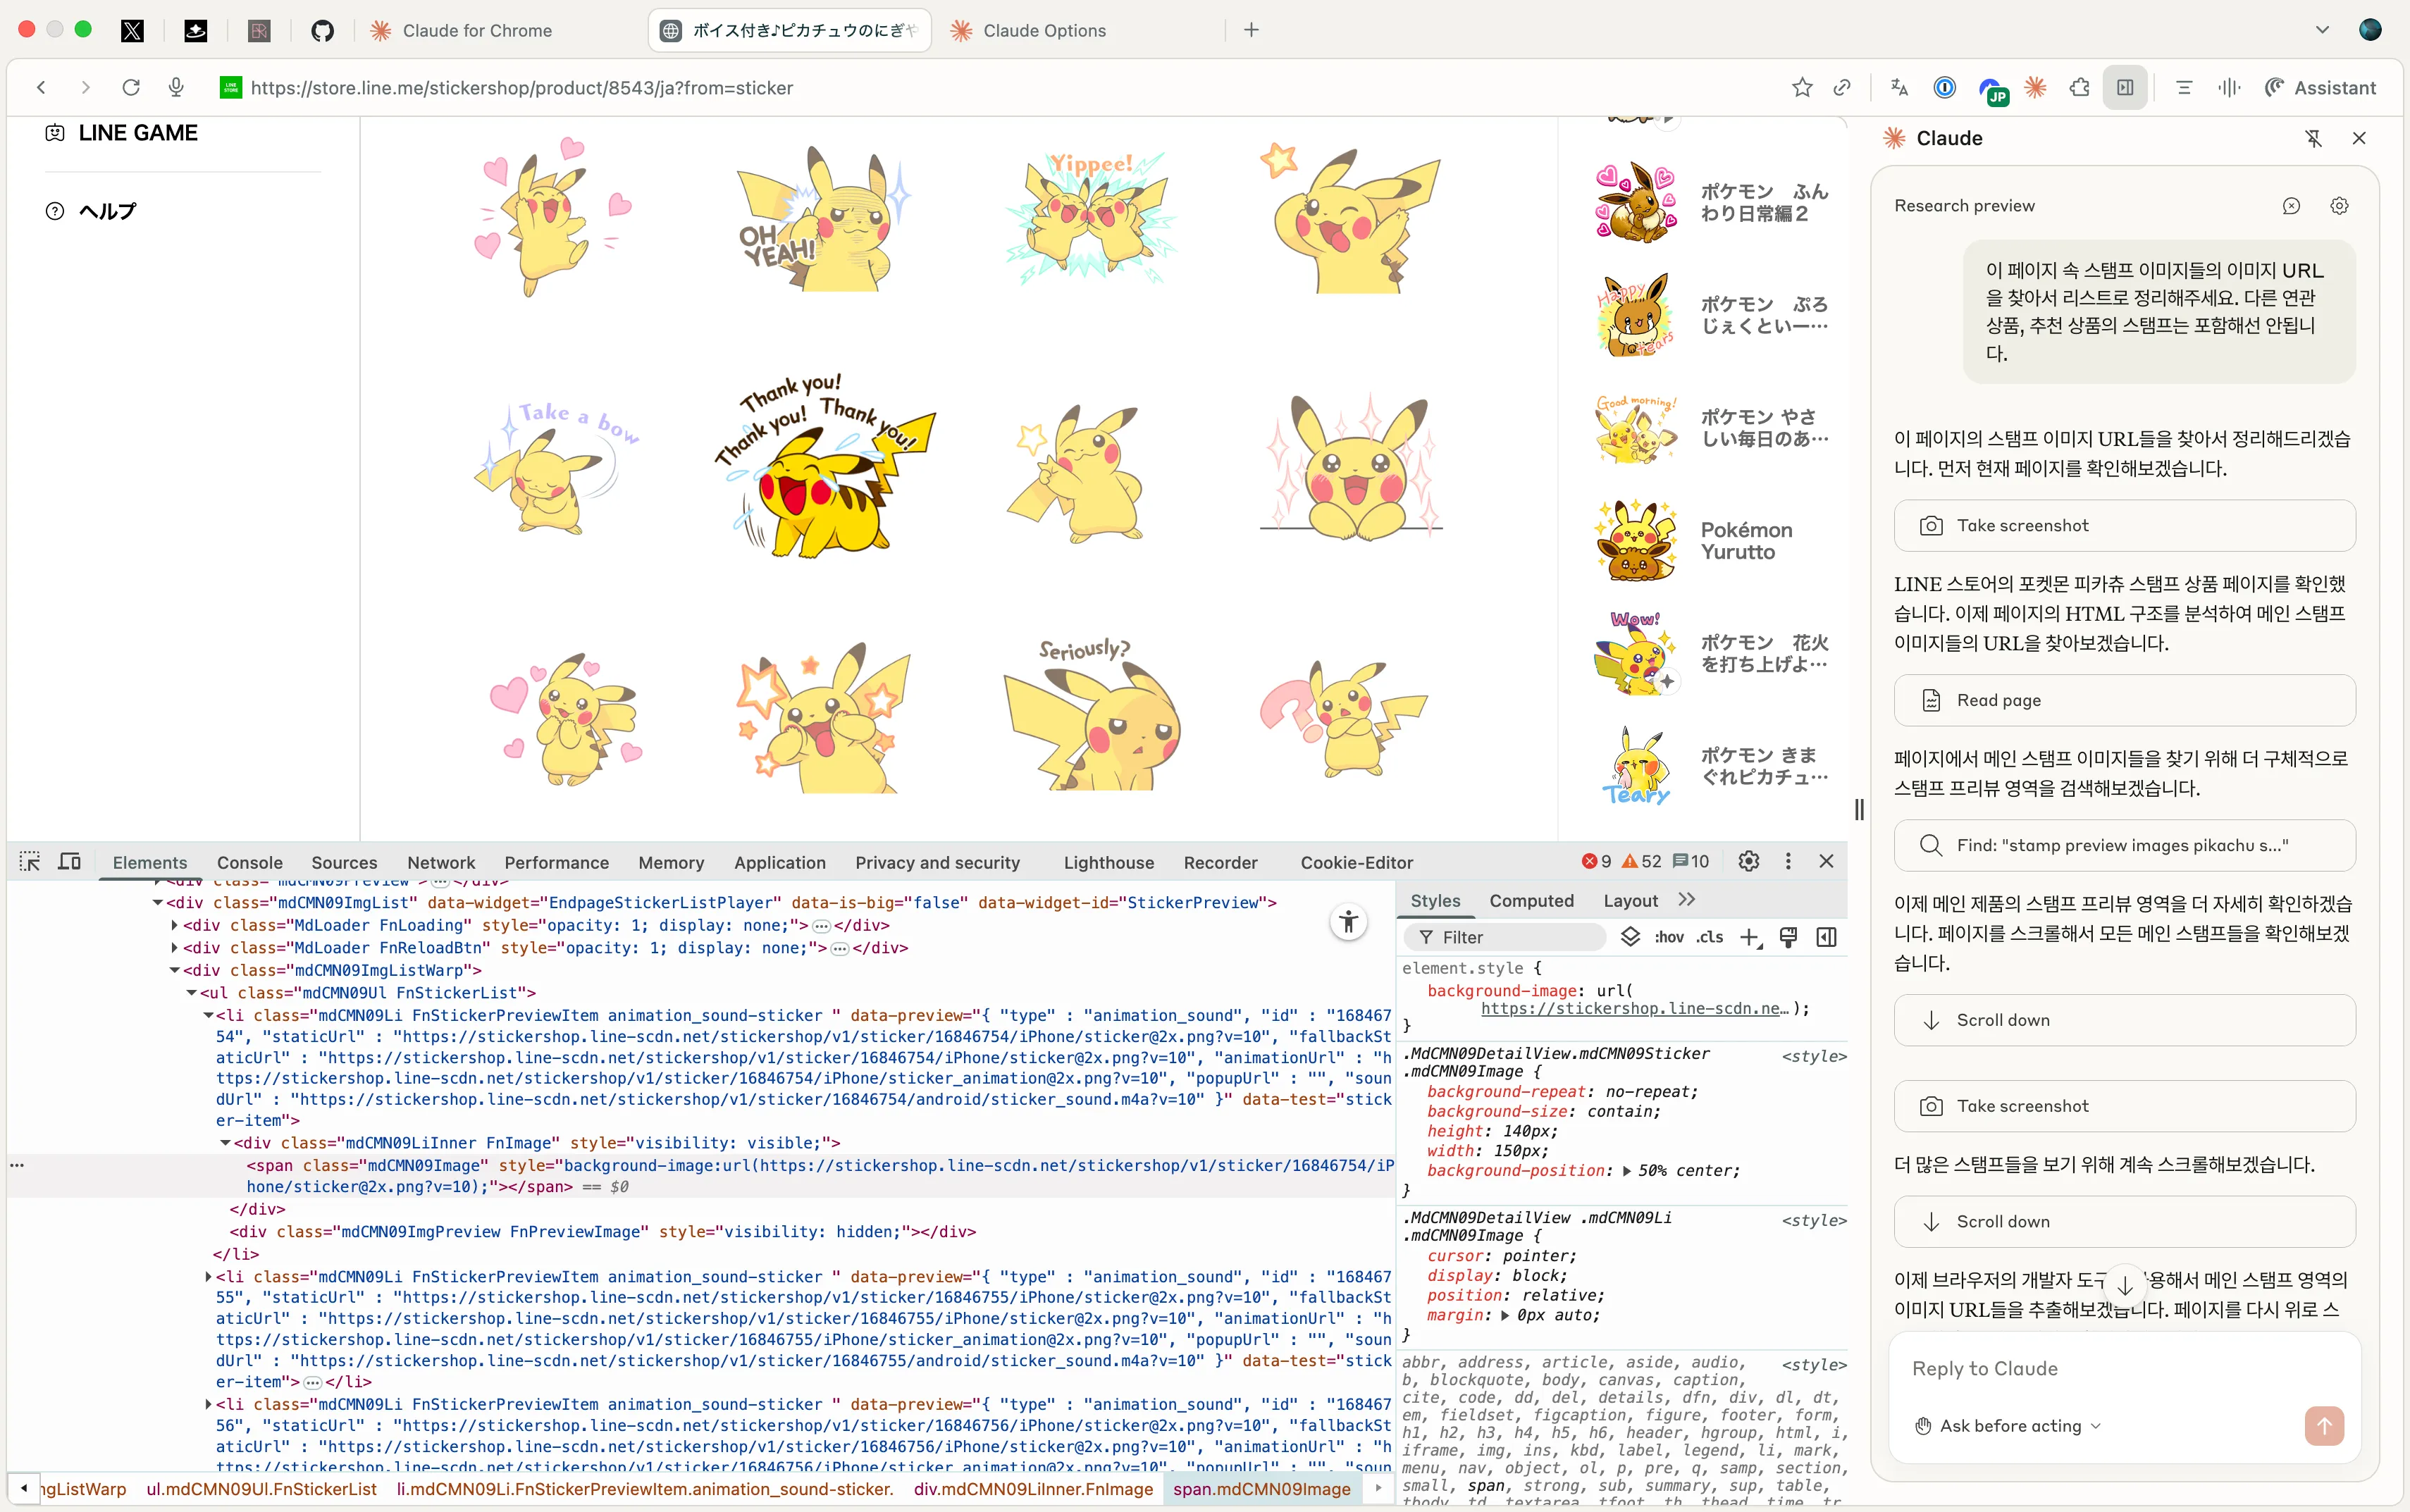Unpin the Claude side panel
This screenshot has height=1512, width=2410.
click(x=2313, y=139)
